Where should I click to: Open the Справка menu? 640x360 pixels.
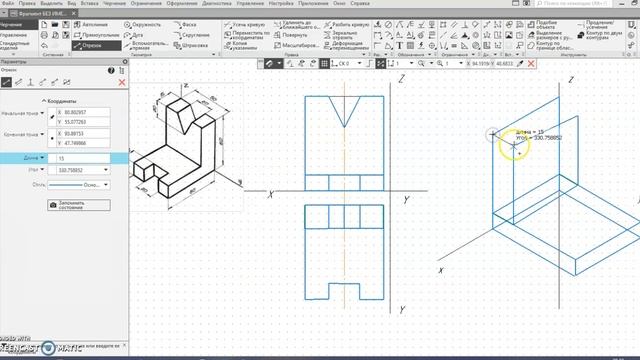(x=360, y=3)
